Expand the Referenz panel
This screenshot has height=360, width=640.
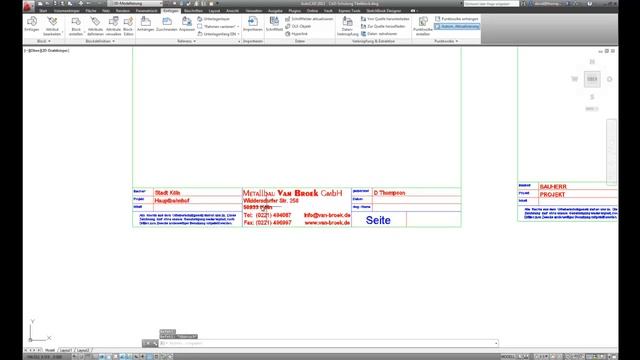coord(187,41)
